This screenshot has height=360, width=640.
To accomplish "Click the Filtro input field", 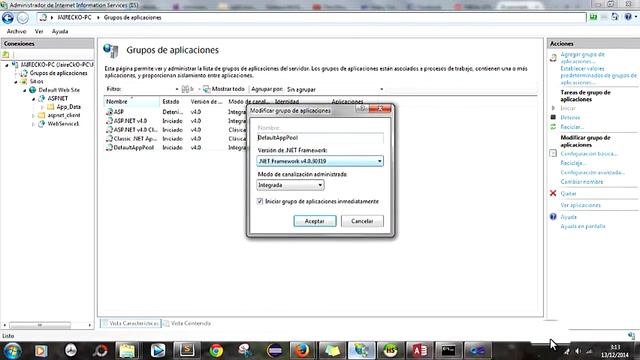I will (x=149, y=89).
